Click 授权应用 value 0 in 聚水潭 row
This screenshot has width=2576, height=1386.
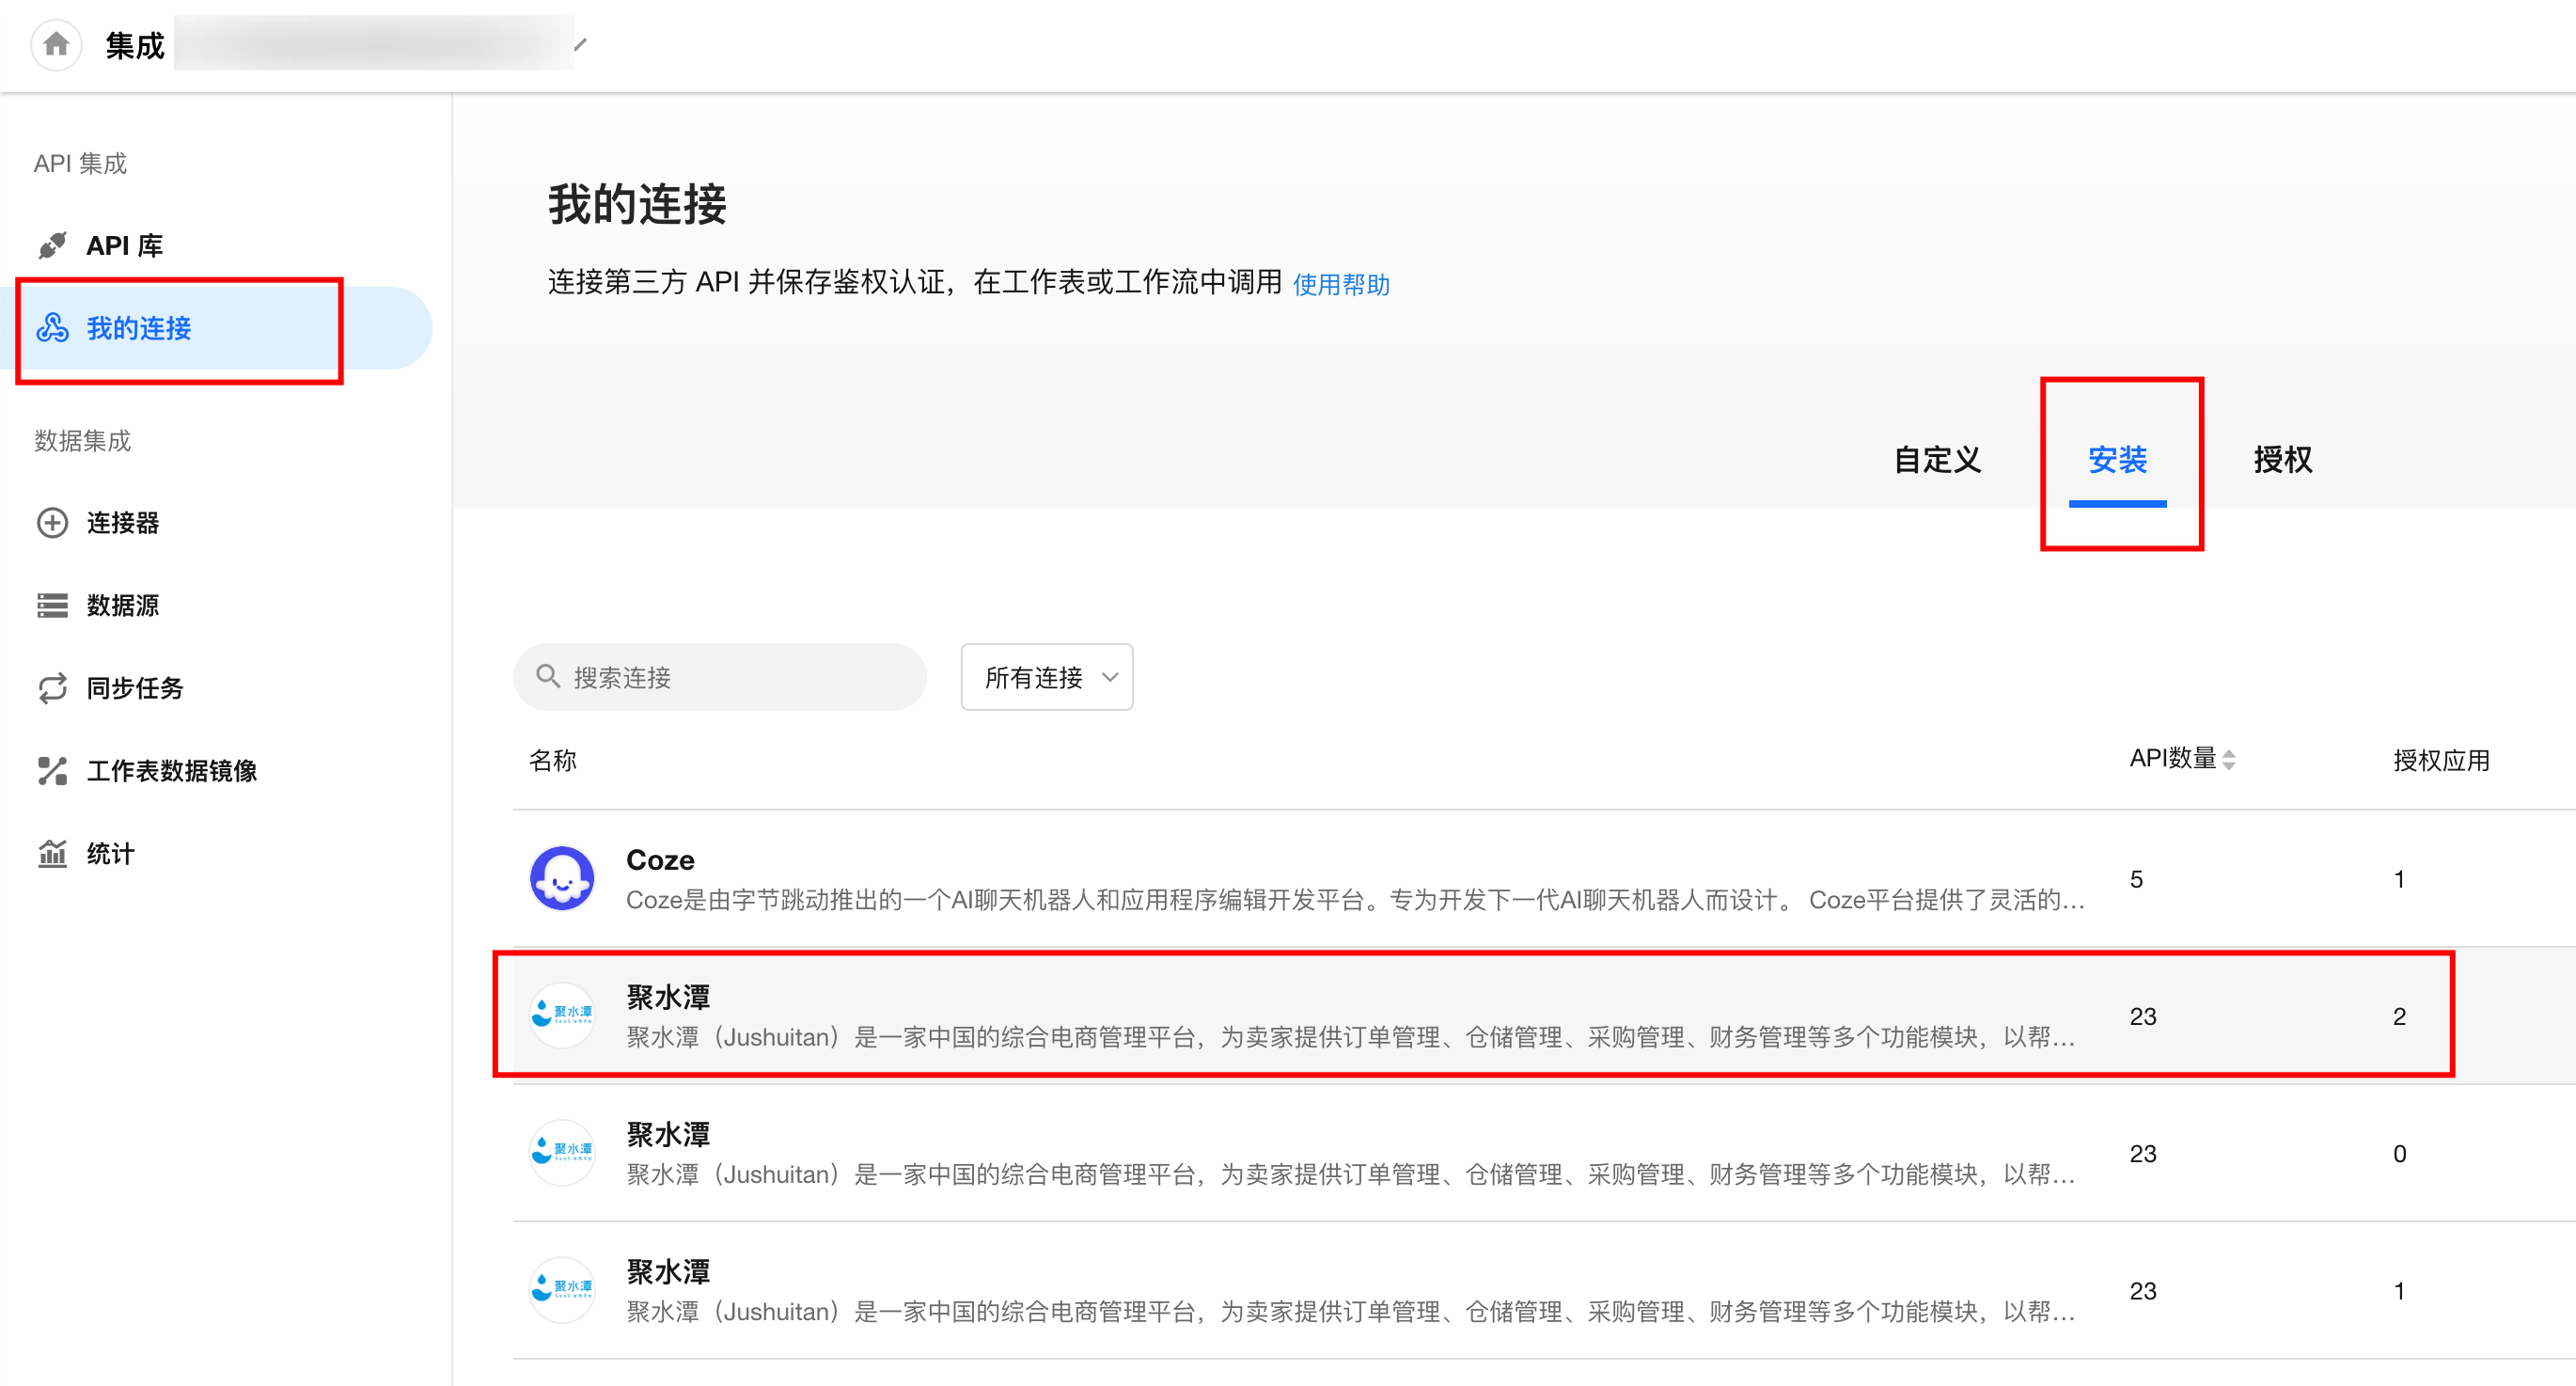[x=2399, y=1153]
